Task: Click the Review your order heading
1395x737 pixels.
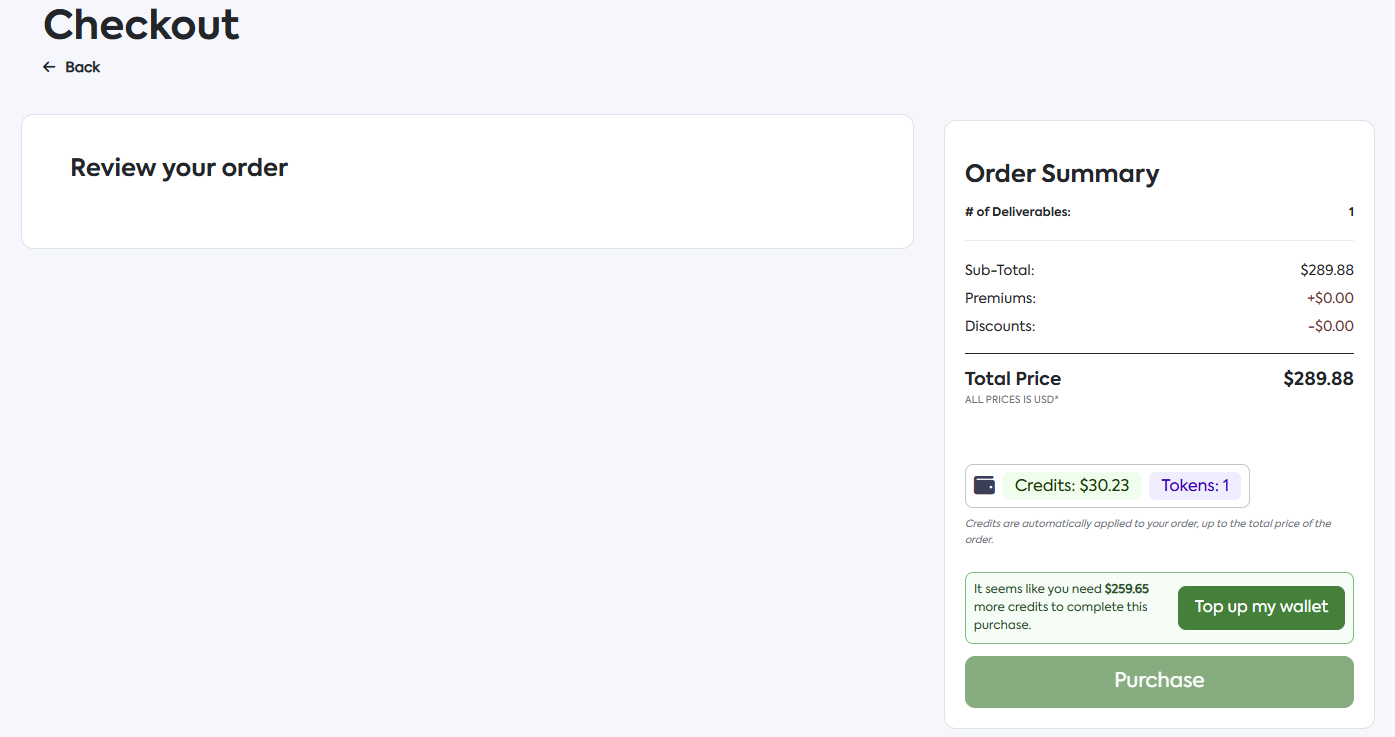Action: coord(179,167)
